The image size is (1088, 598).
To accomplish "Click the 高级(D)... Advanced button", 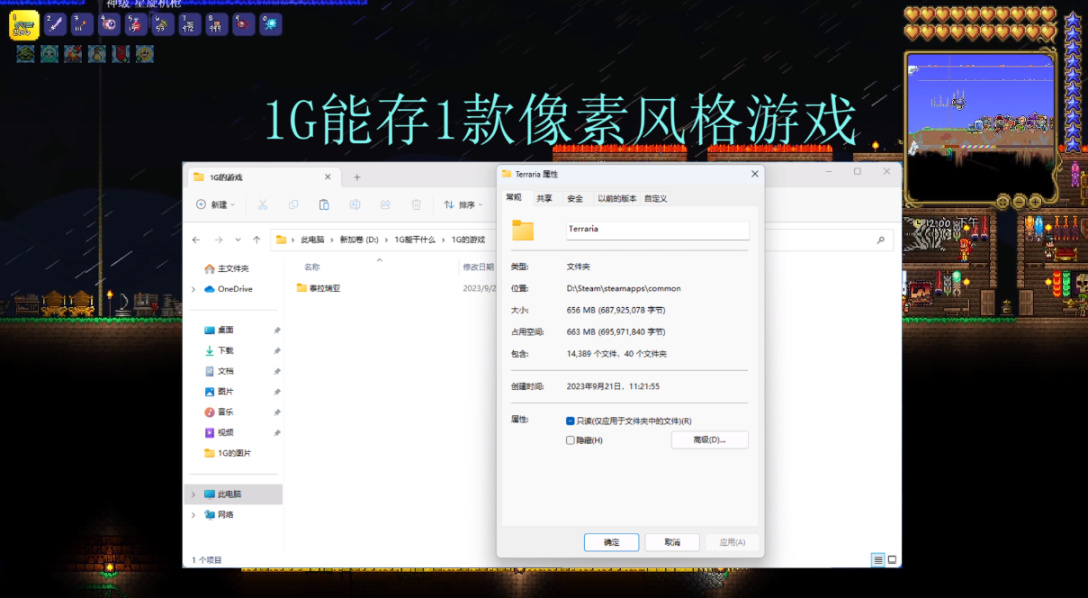I will click(x=710, y=440).
